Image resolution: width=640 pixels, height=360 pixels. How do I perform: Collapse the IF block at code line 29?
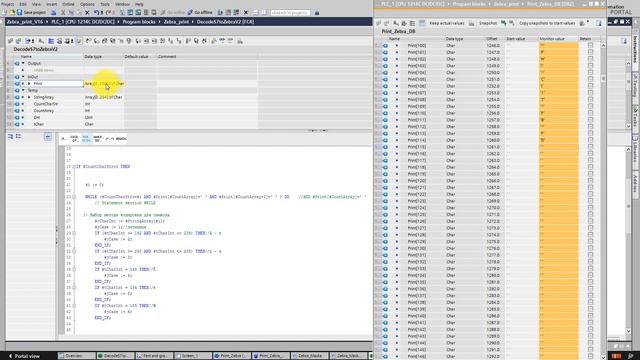point(74,233)
